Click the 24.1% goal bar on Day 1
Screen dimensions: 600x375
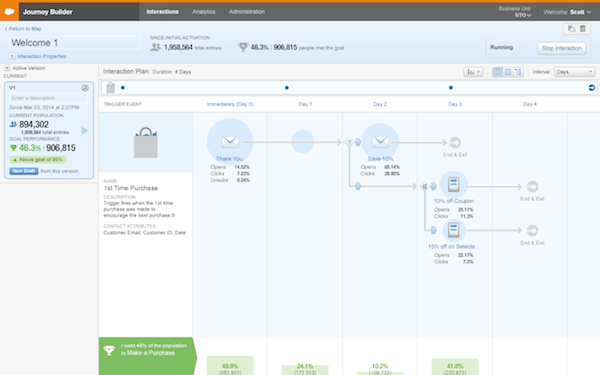click(305, 370)
